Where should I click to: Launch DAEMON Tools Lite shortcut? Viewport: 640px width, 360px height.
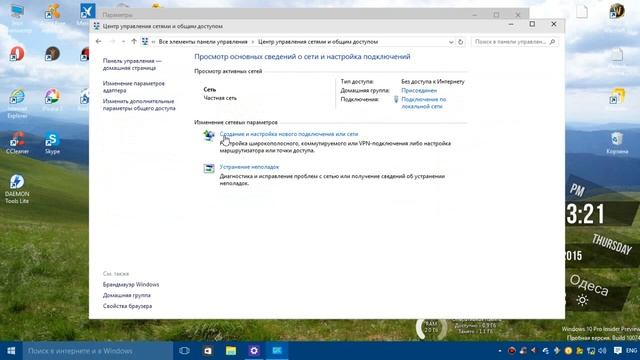[17, 189]
